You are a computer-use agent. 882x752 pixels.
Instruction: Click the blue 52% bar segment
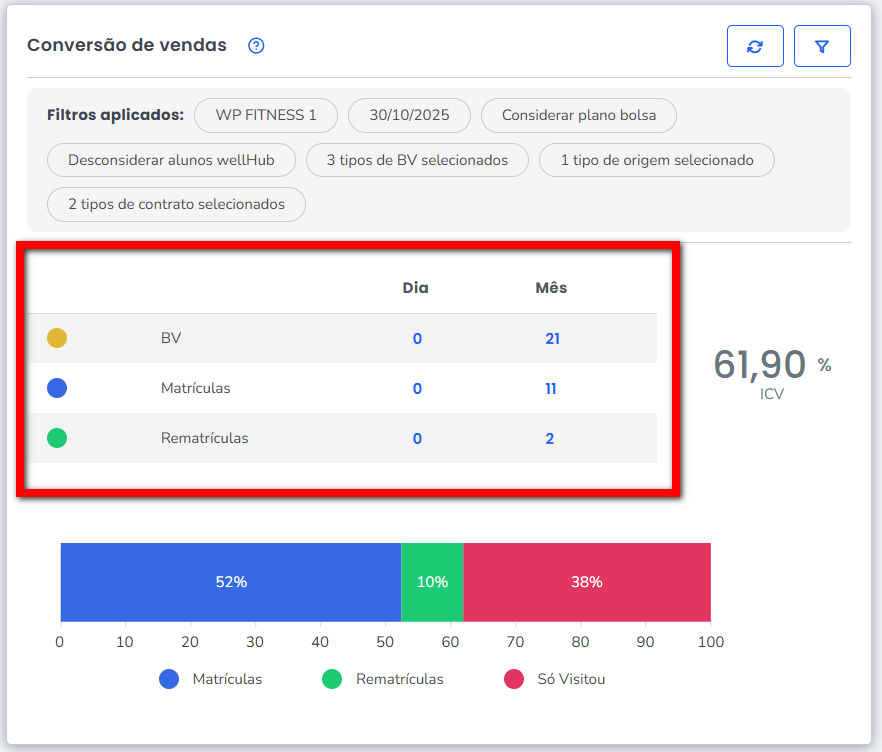(x=231, y=582)
